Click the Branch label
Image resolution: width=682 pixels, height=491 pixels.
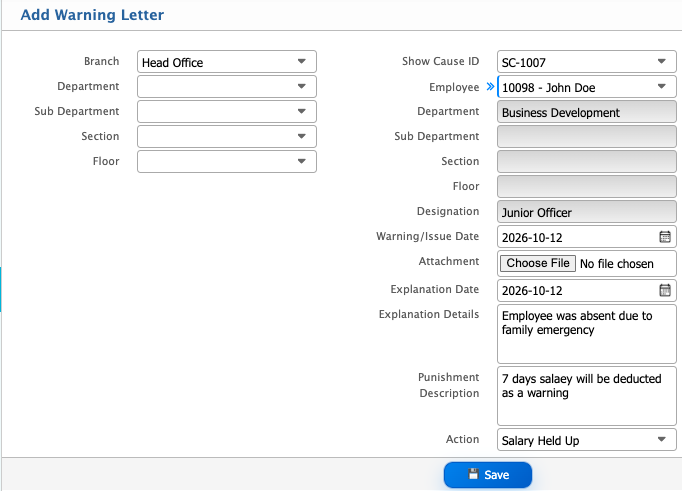pos(101,61)
